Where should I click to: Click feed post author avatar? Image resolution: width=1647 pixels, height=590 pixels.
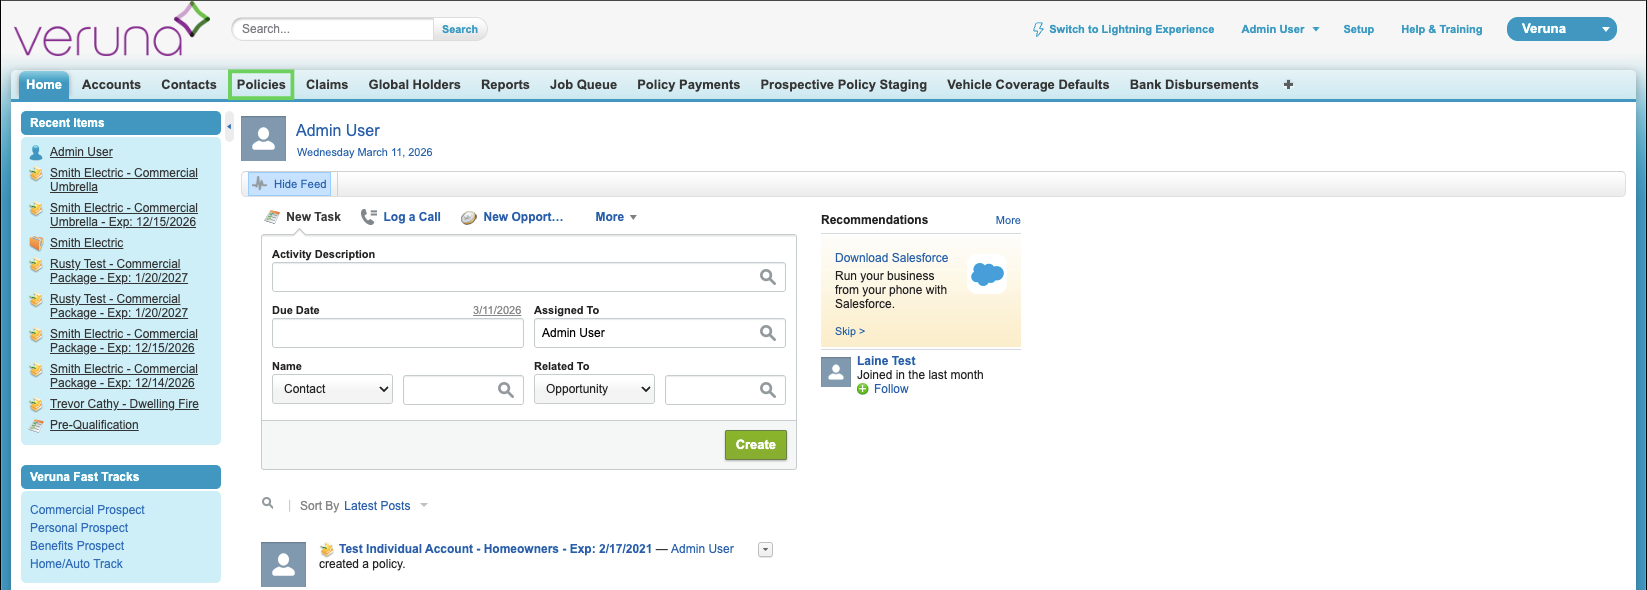point(283,564)
